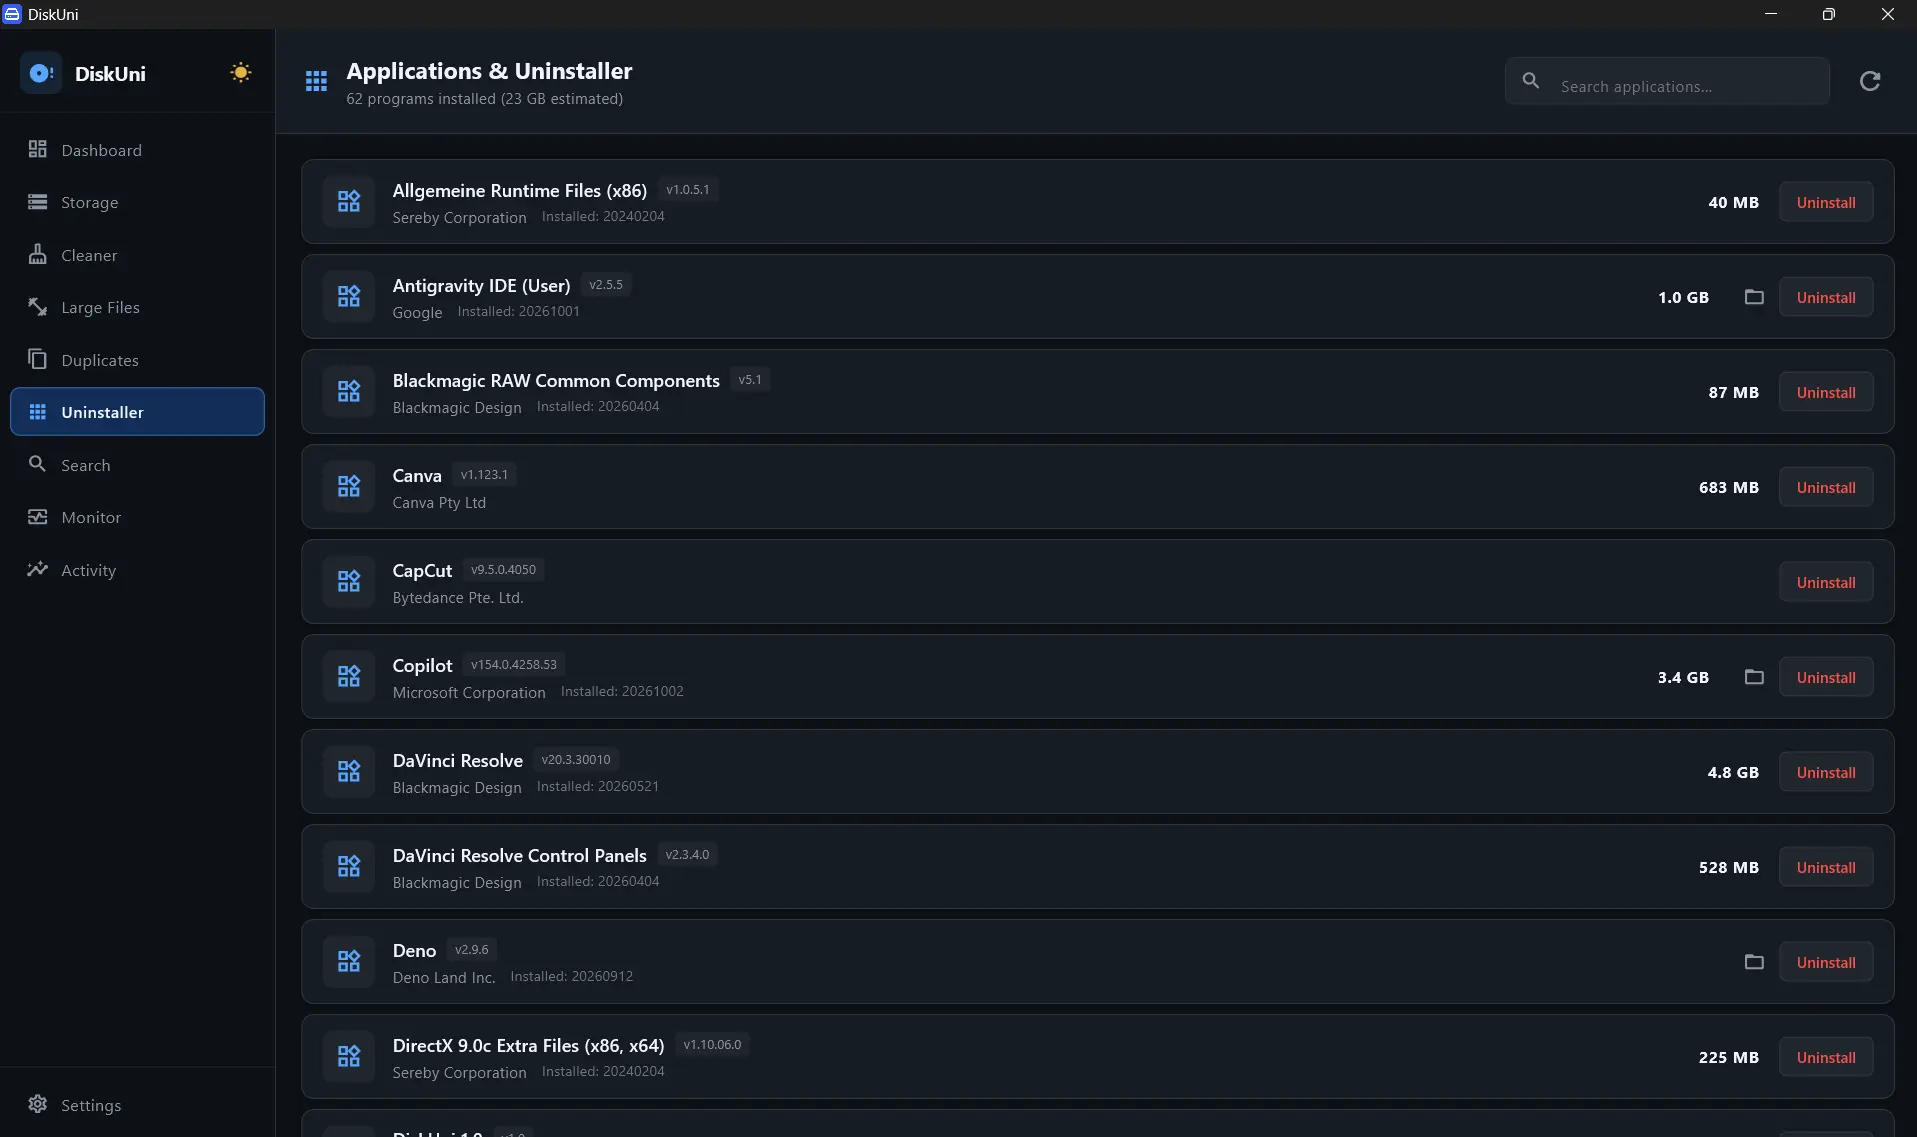
Task: Click the DaVinci Resolve version tag v20.3.30010
Action: [576, 760]
